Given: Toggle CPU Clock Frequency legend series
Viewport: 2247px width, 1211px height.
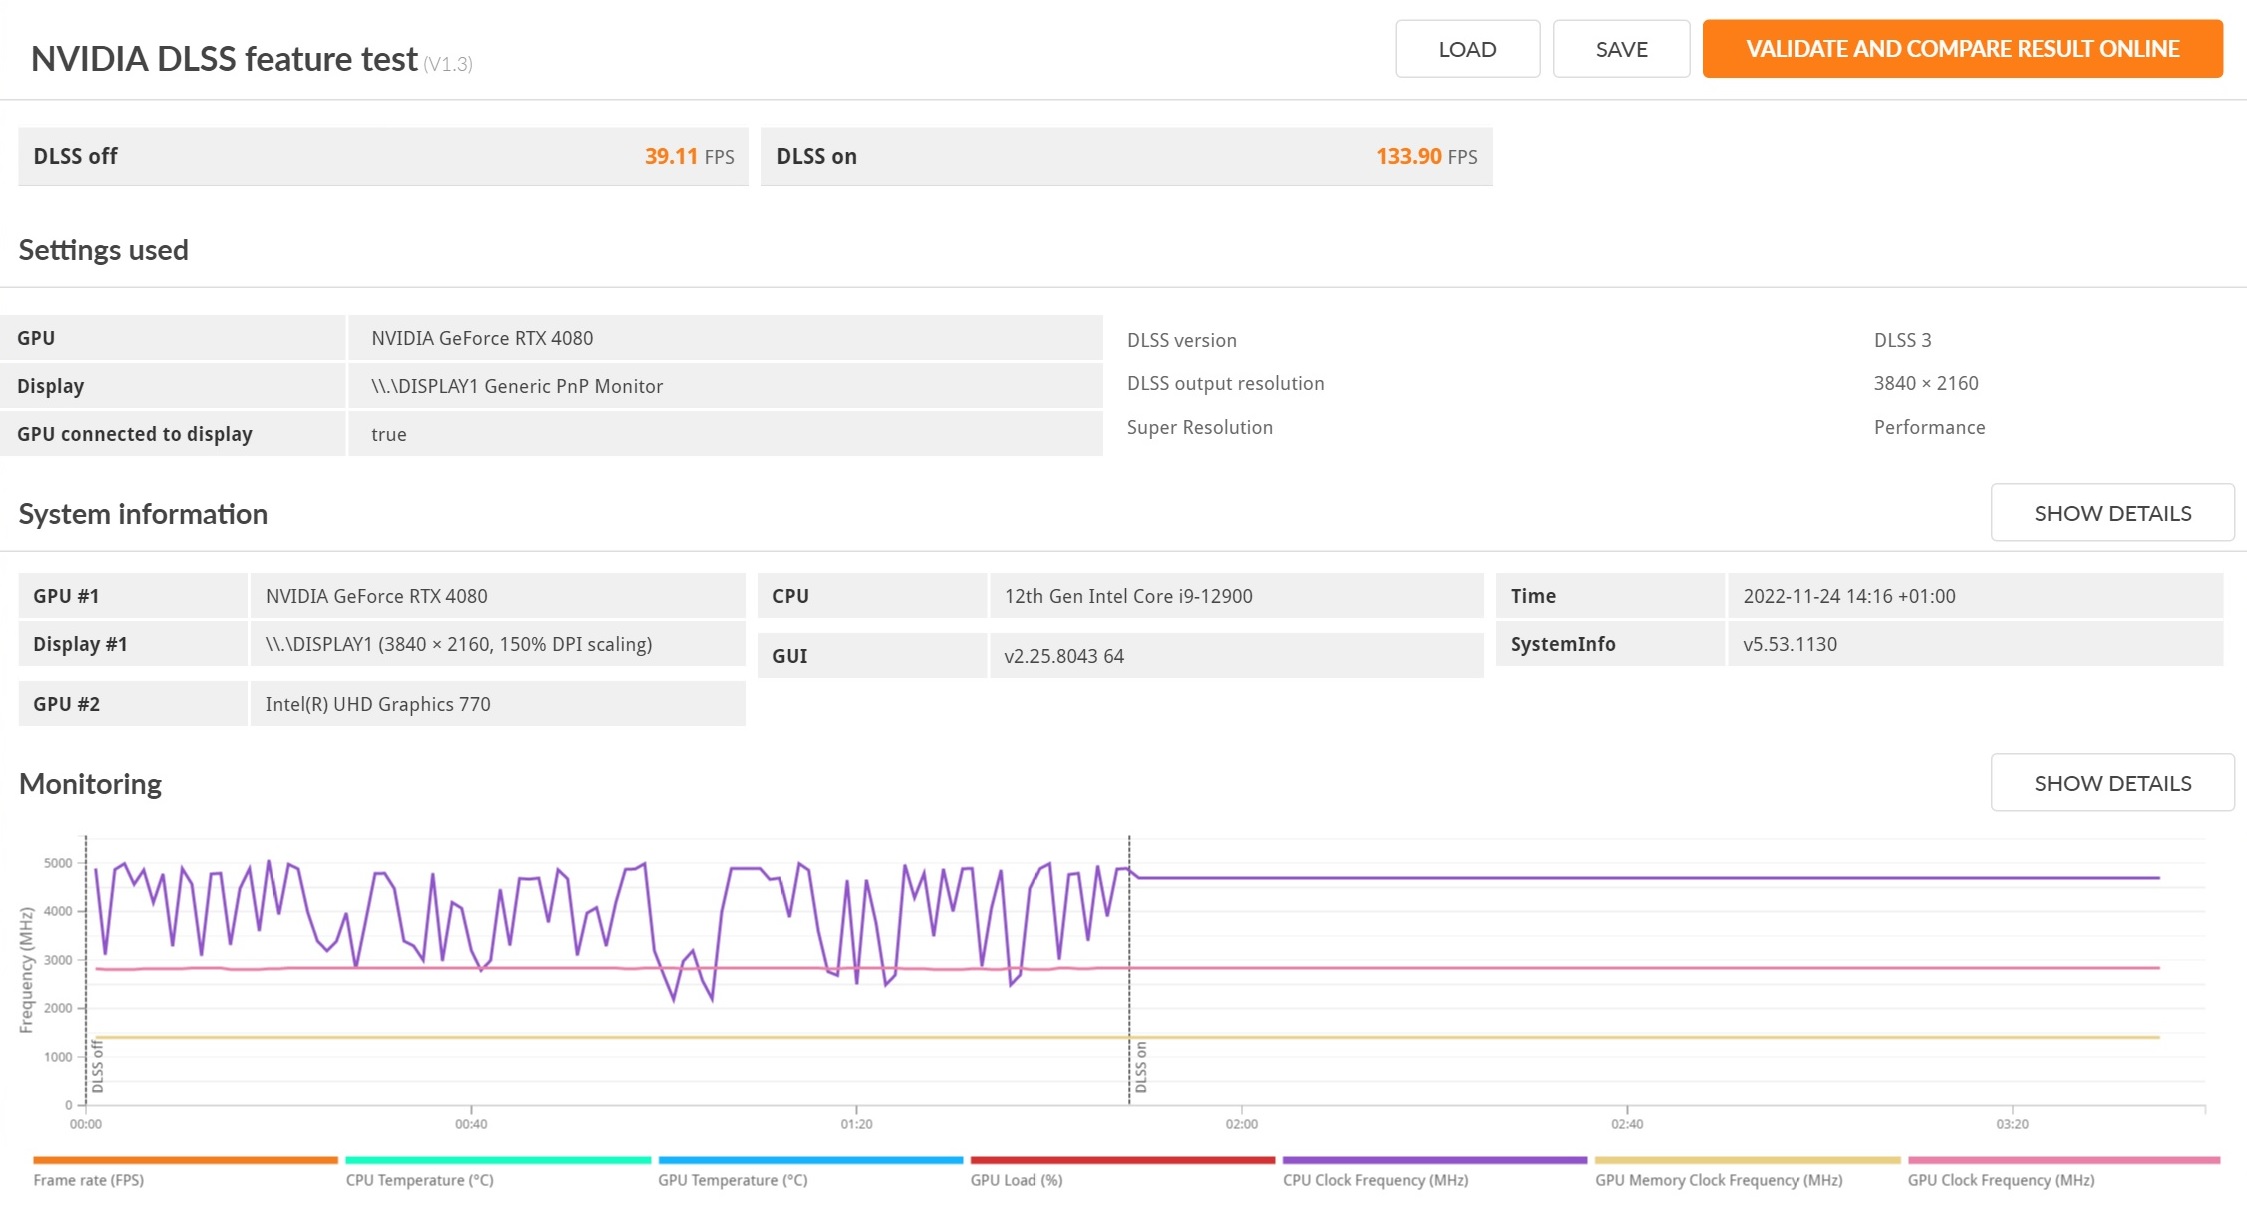Looking at the screenshot, I should pyautogui.click(x=1435, y=1172).
